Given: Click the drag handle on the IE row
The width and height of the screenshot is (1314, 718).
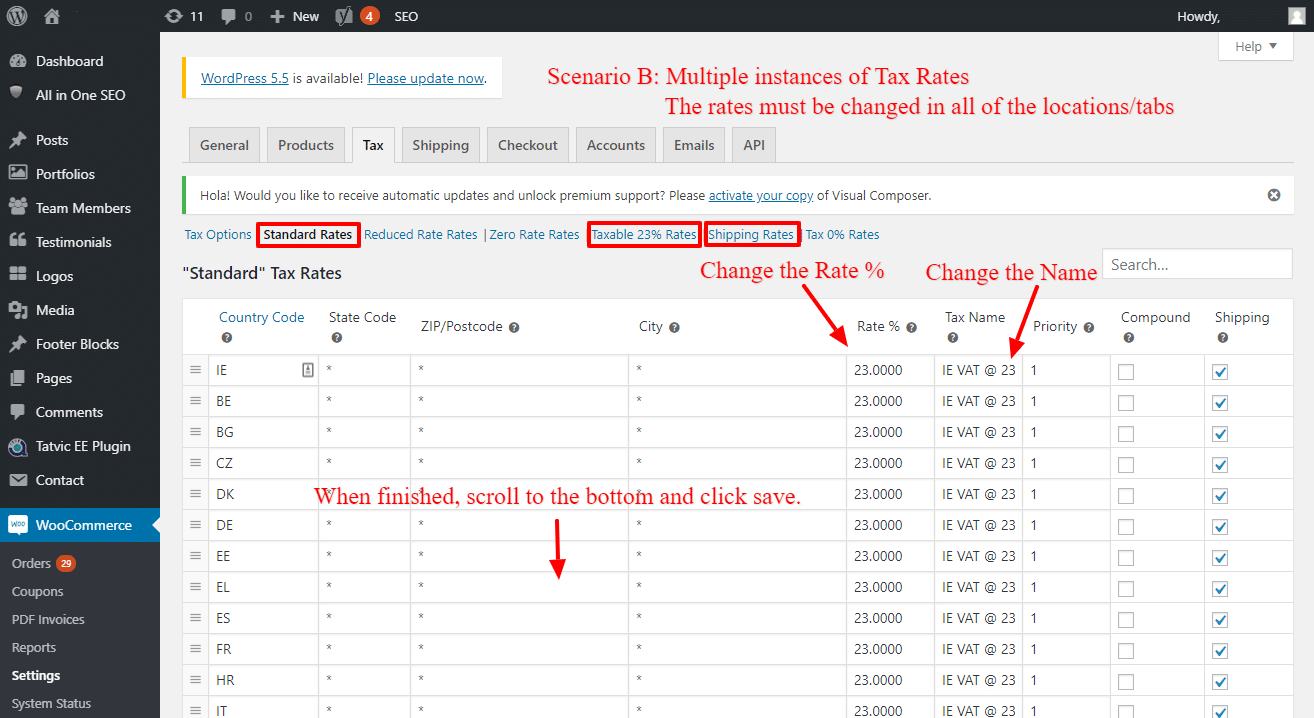Looking at the screenshot, I should pos(196,370).
